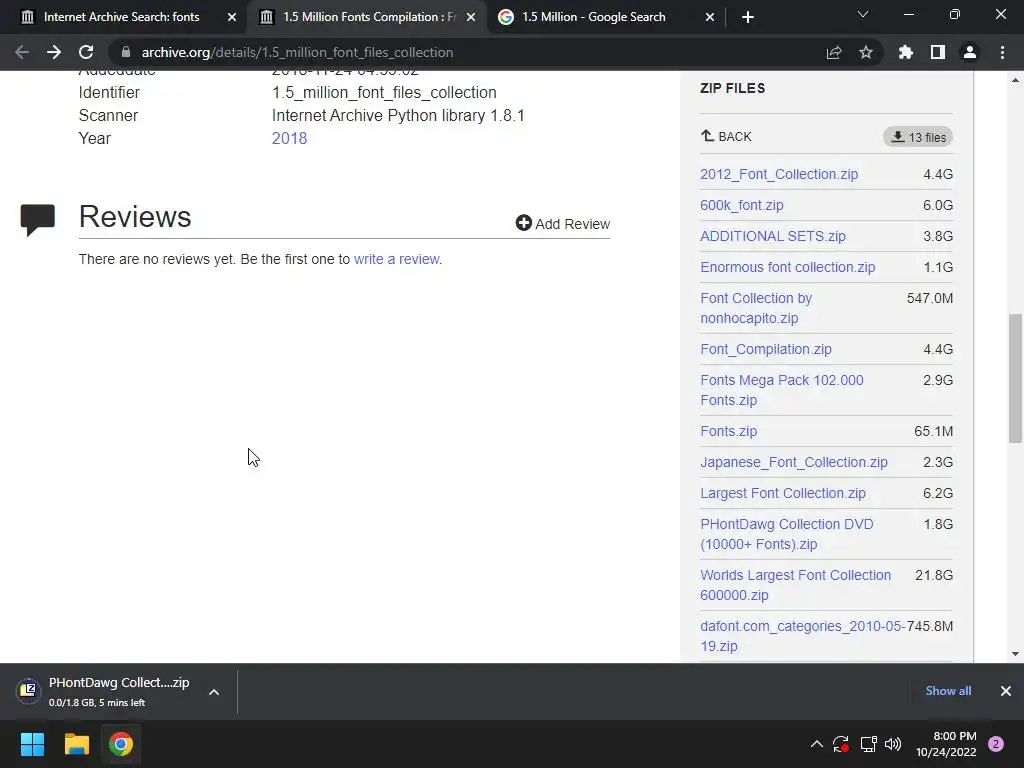Open the Chrome profile avatar
1024x768 pixels.
970,52
